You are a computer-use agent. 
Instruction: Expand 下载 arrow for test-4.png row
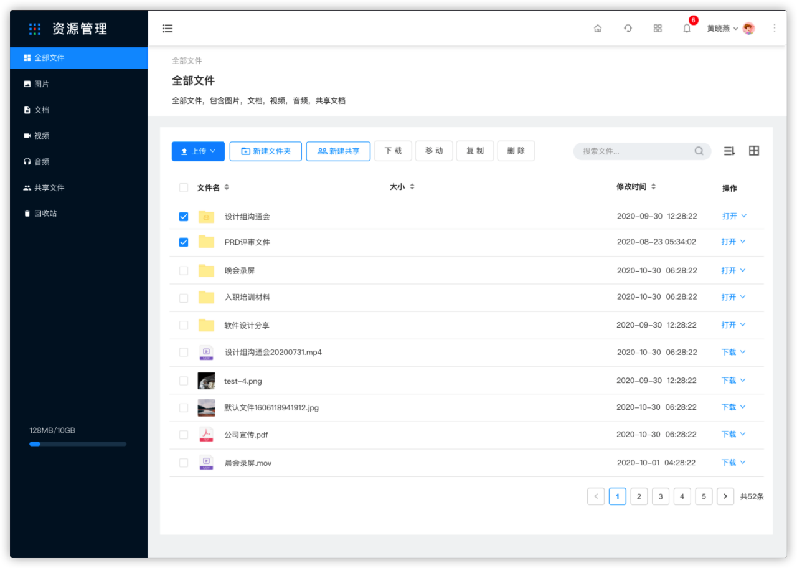pos(743,380)
